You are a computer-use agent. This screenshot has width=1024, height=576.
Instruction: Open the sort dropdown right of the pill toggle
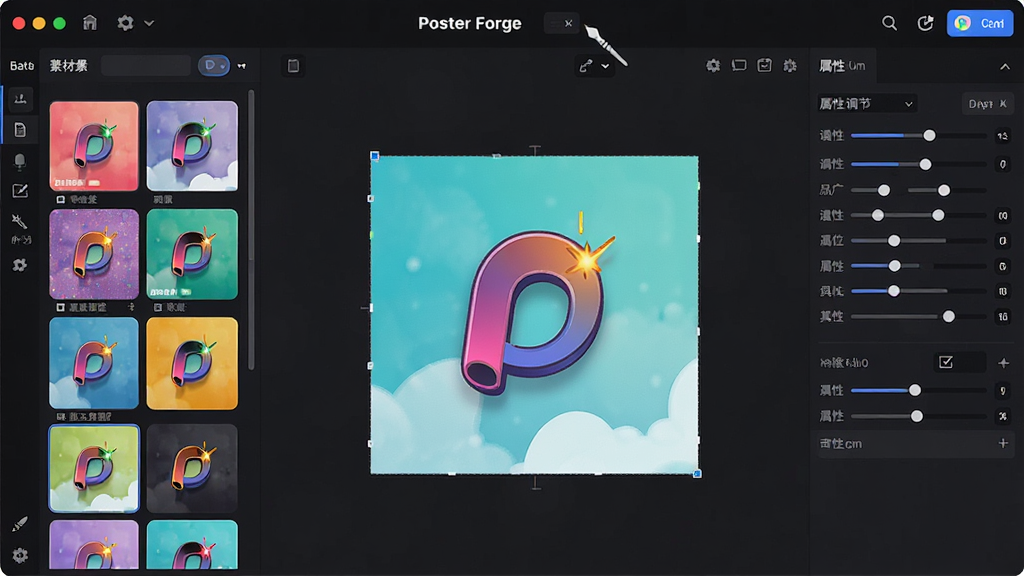point(242,66)
